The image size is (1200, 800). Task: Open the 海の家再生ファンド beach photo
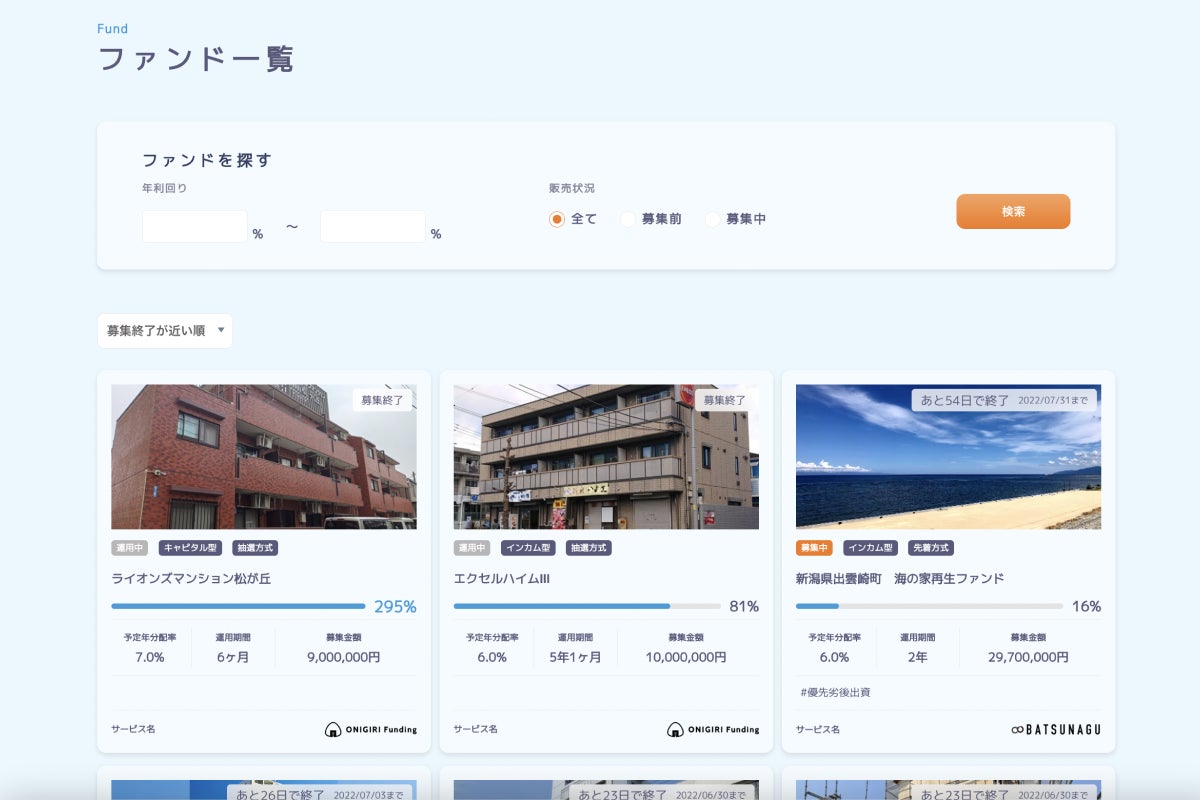click(x=948, y=457)
